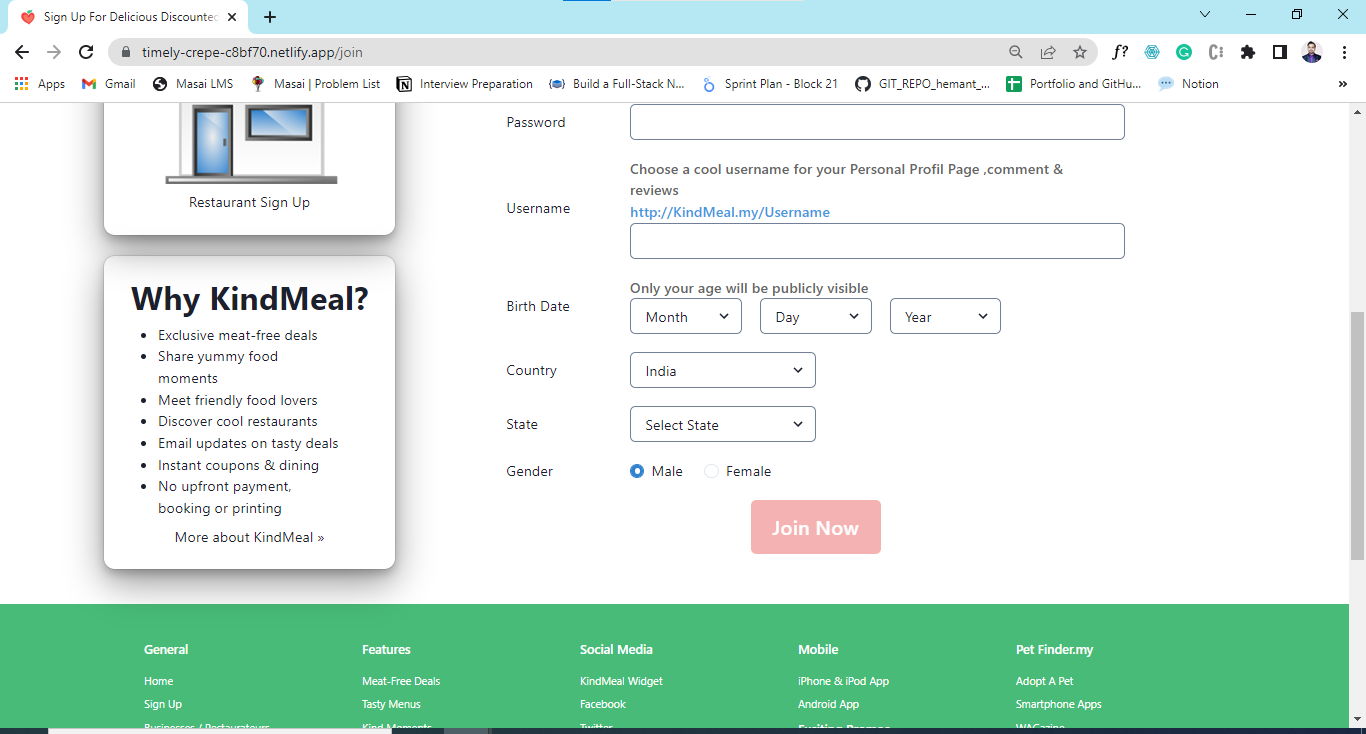Screen dimensions: 1366x734
Task: Select the Female gender radio button
Action: [711, 471]
